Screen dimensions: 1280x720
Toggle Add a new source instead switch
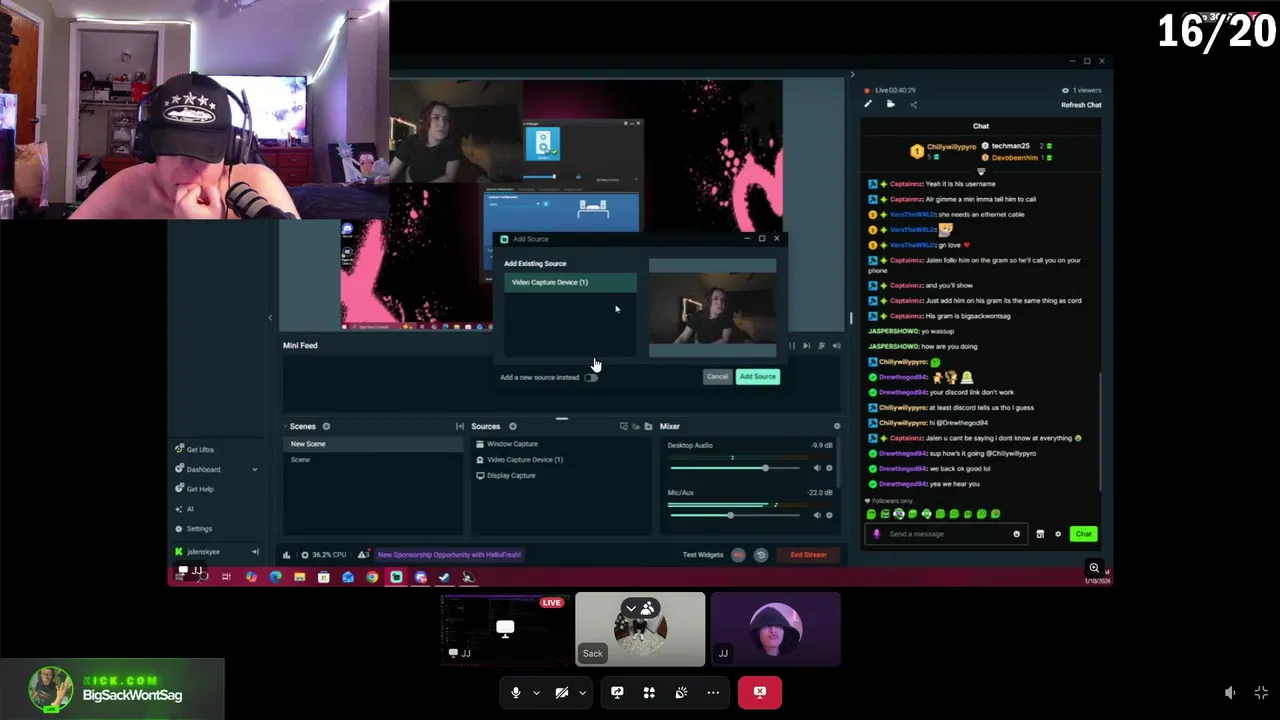591,377
